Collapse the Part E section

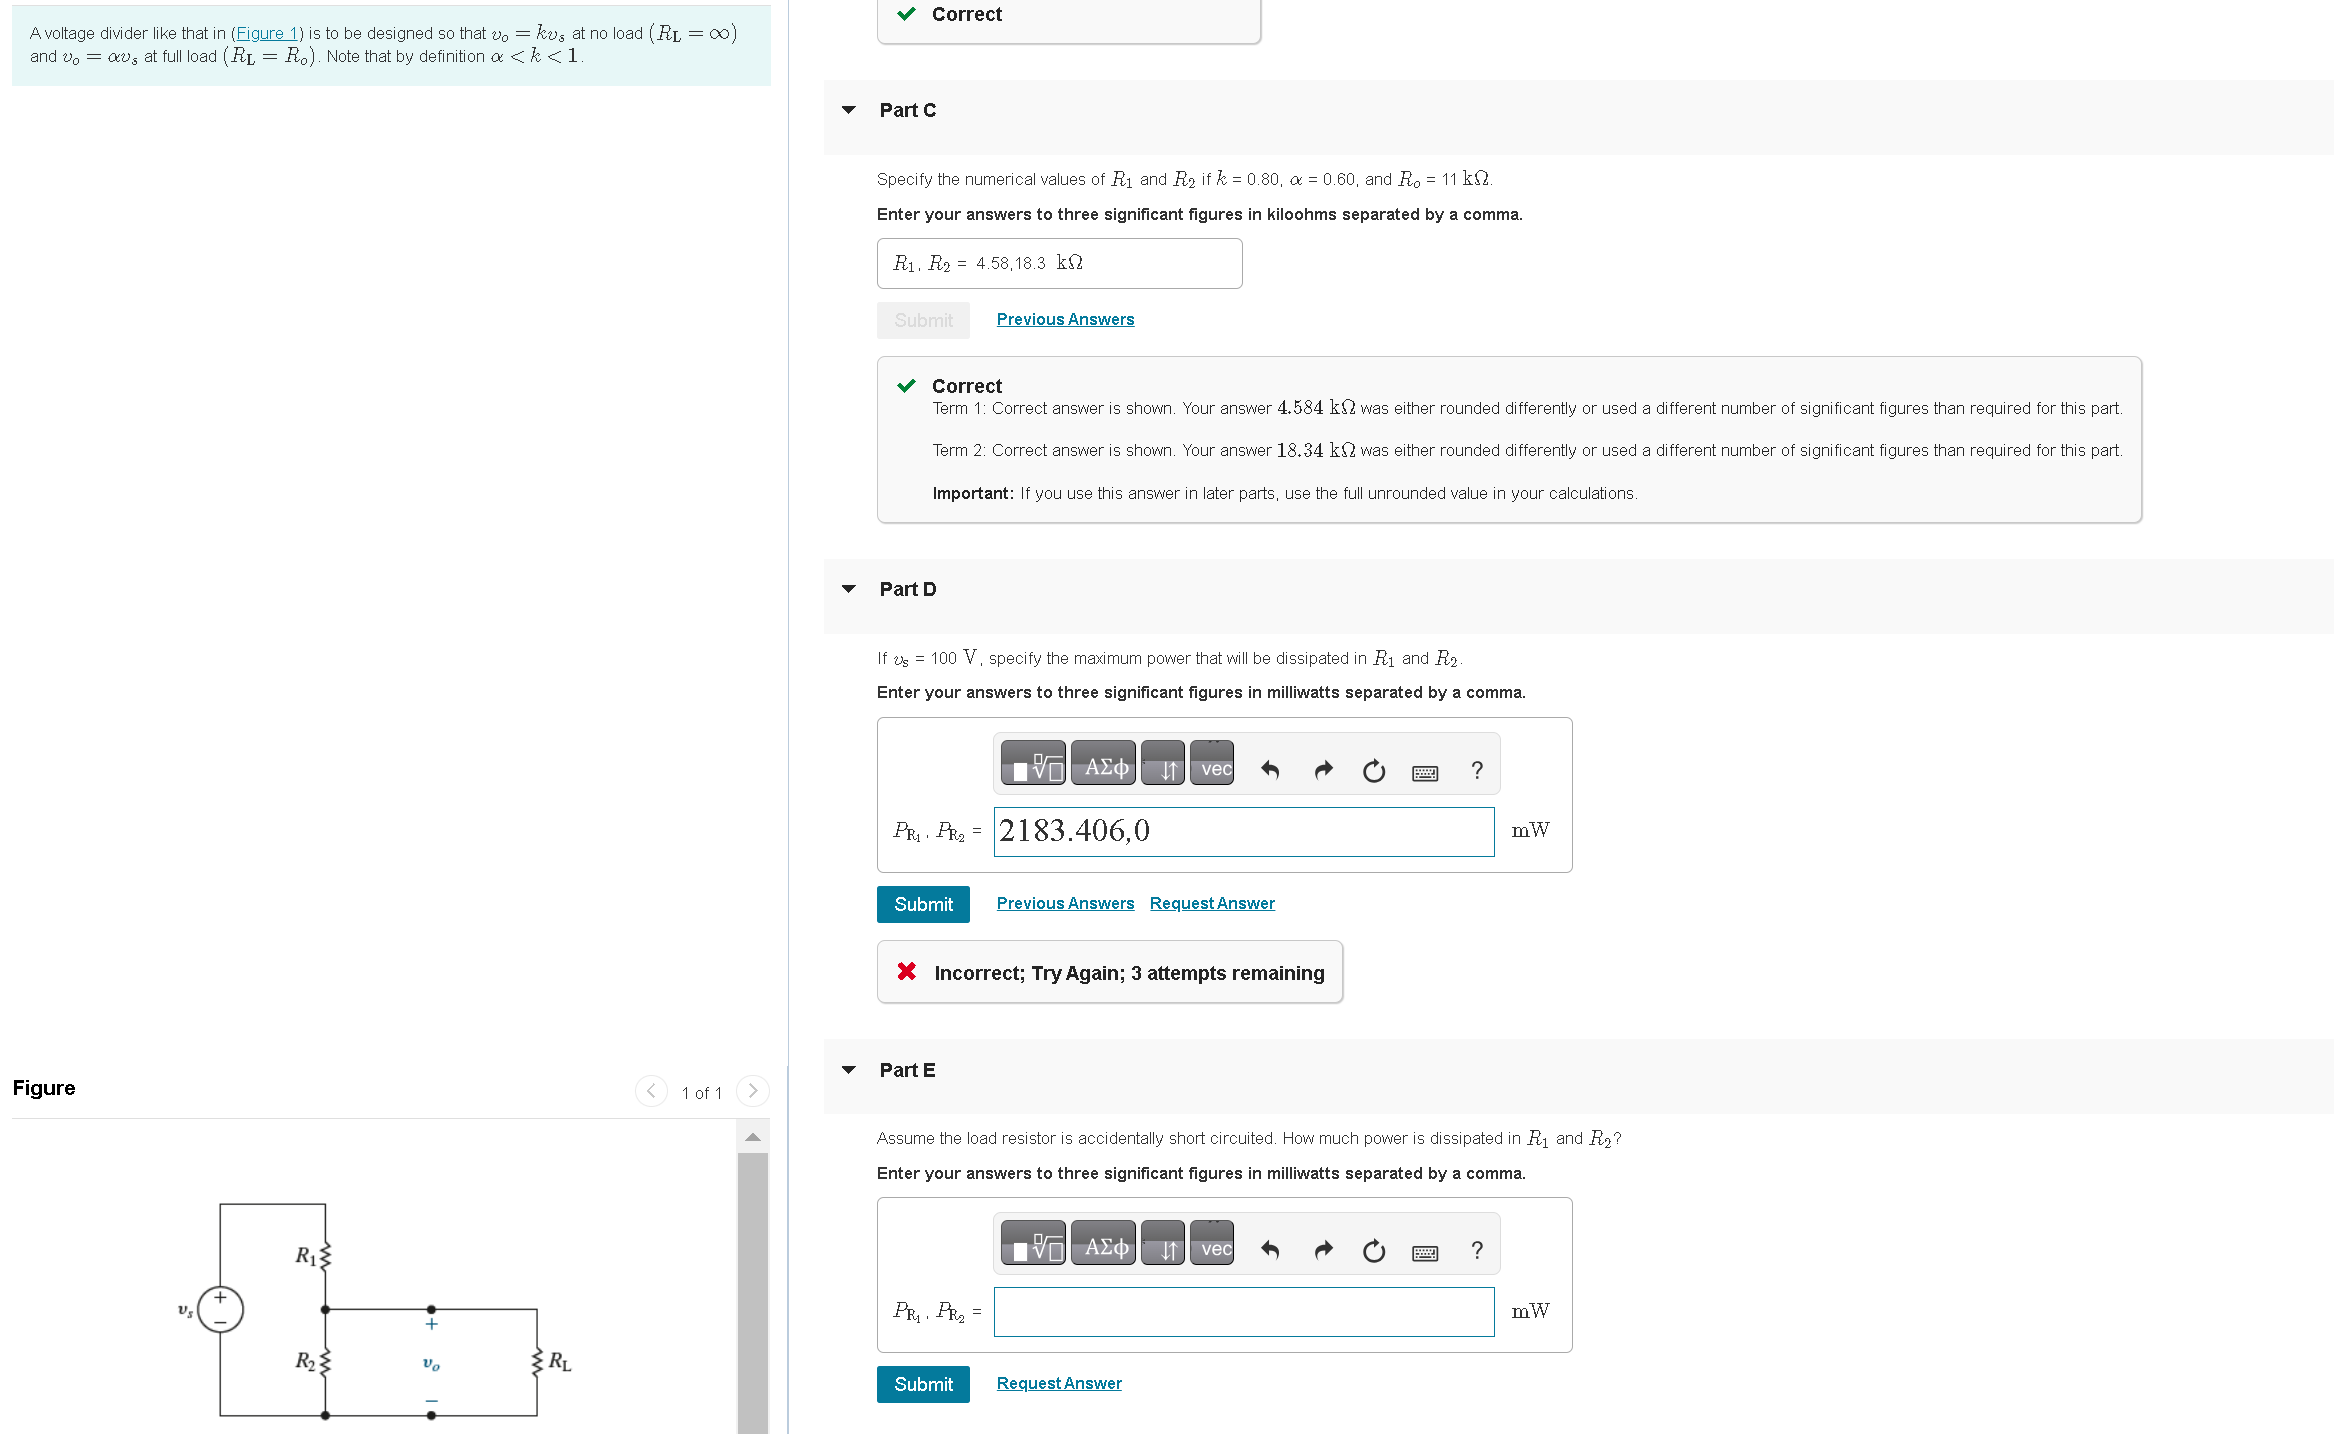point(849,1070)
